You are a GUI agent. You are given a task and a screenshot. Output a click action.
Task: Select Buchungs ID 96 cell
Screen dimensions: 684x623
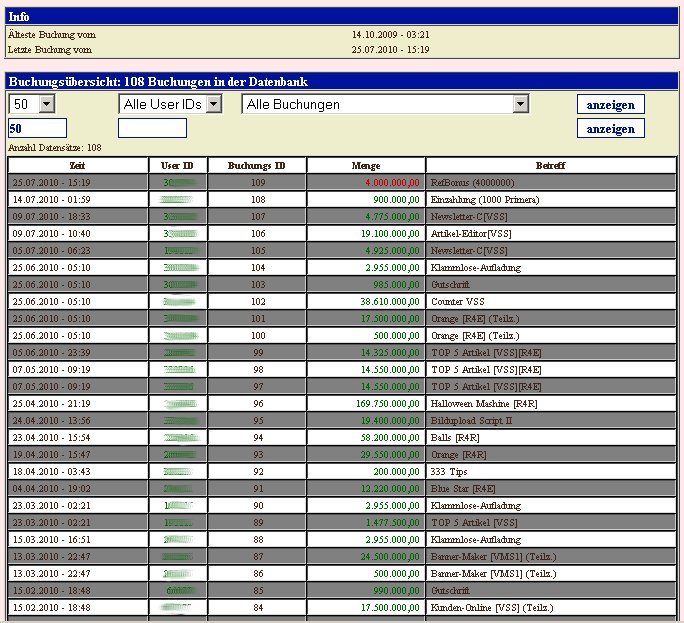click(x=258, y=404)
